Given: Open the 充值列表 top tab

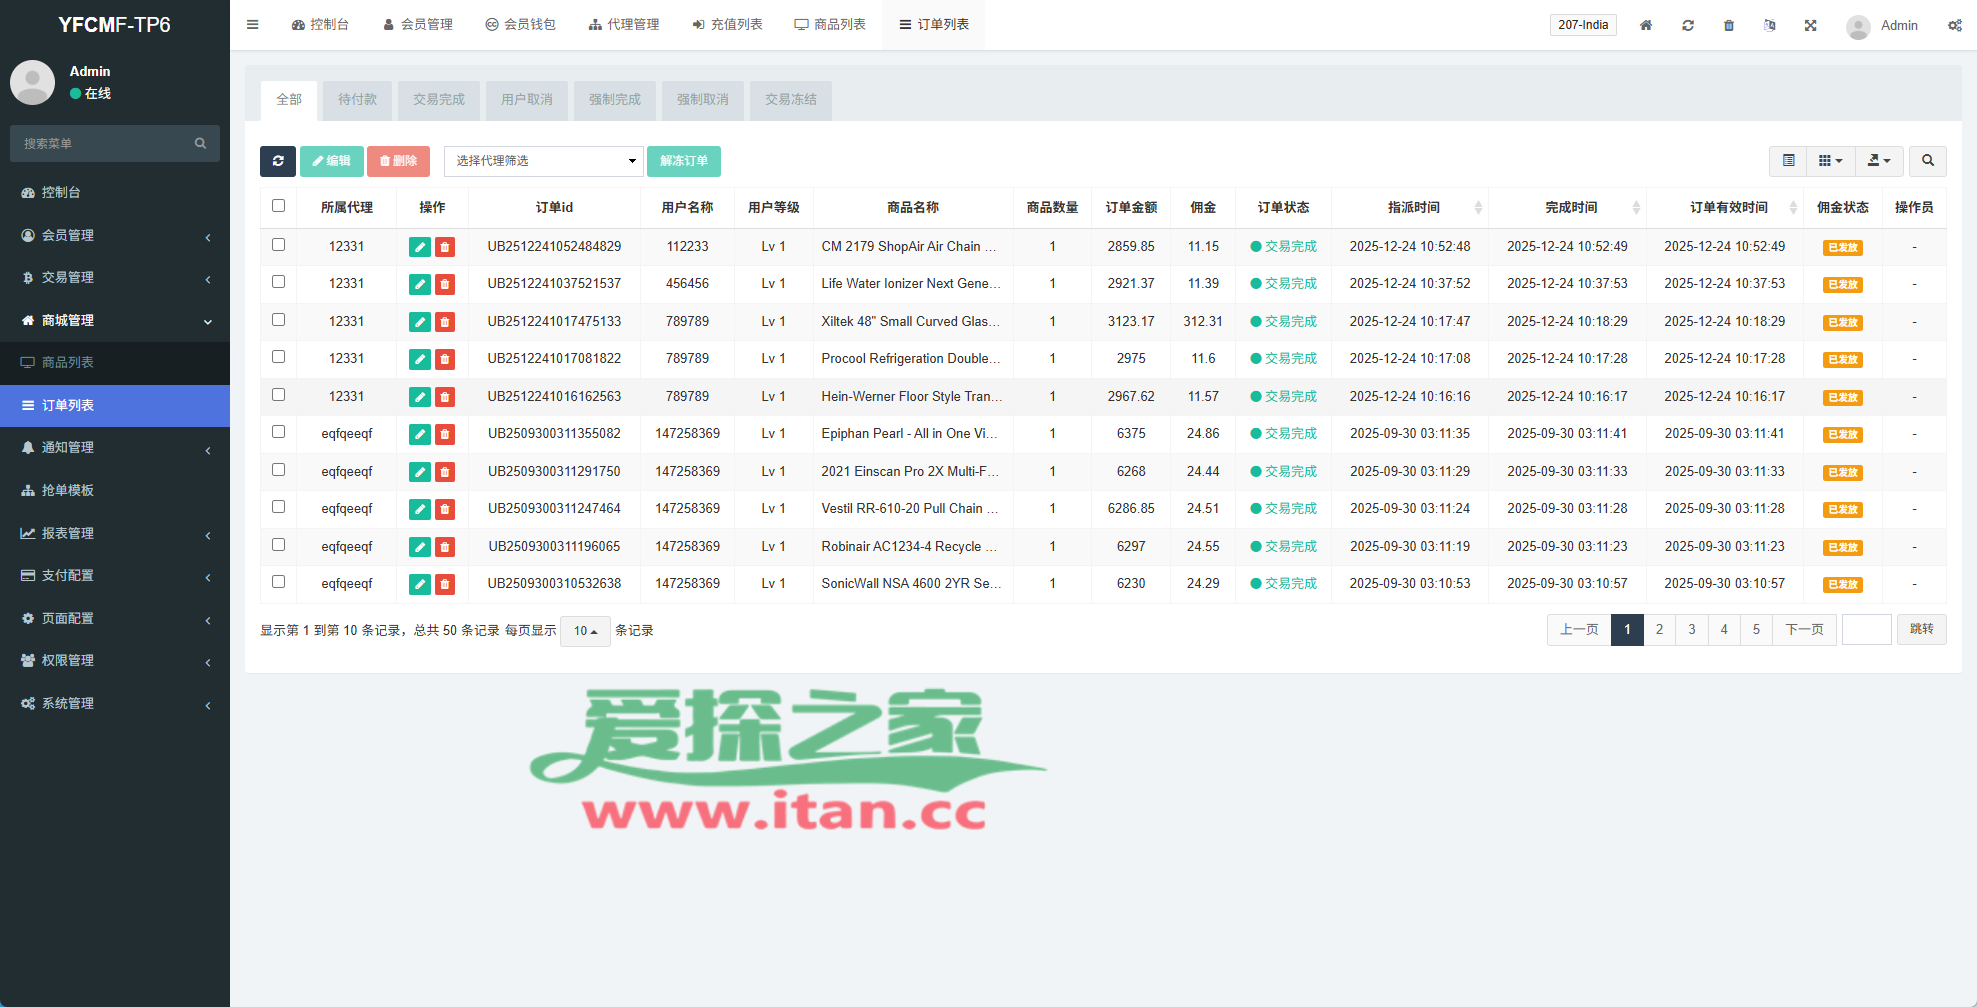Looking at the screenshot, I should click(x=727, y=25).
